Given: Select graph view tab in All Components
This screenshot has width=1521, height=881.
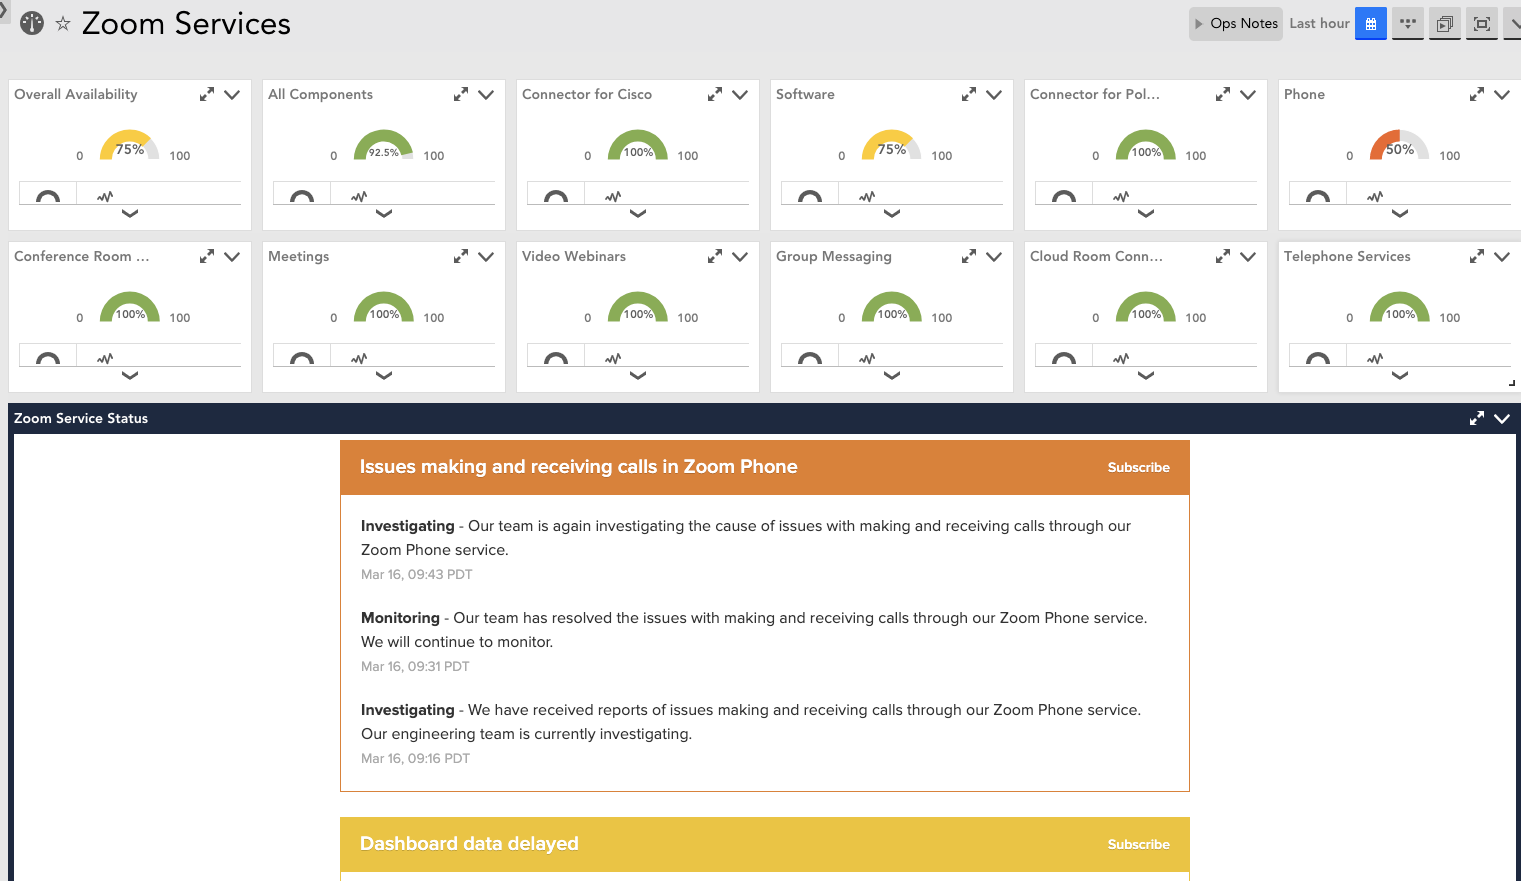Looking at the screenshot, I should pyautogui.click(x=359, y=195).
